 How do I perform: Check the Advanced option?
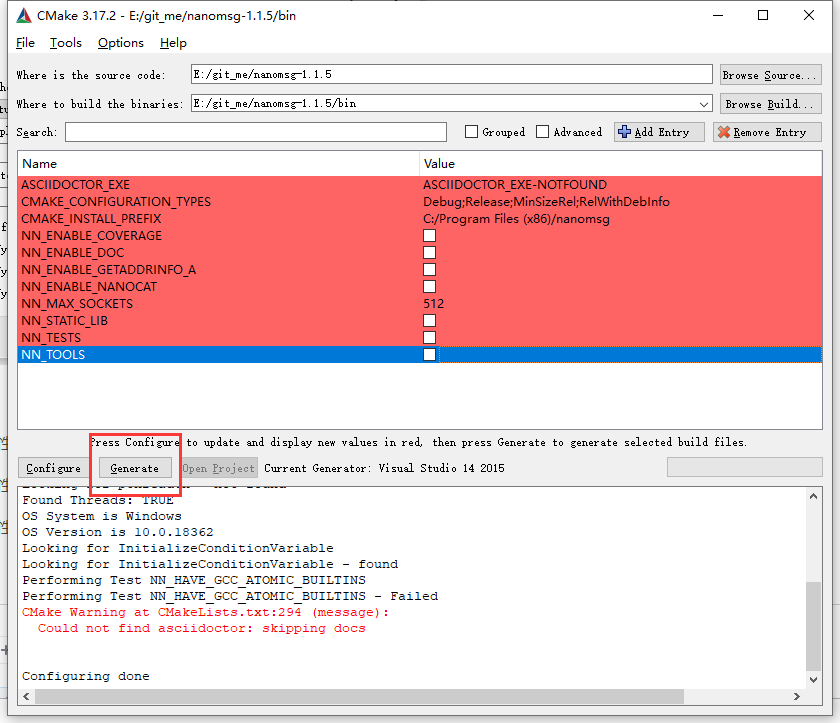[x=544, y=131]
